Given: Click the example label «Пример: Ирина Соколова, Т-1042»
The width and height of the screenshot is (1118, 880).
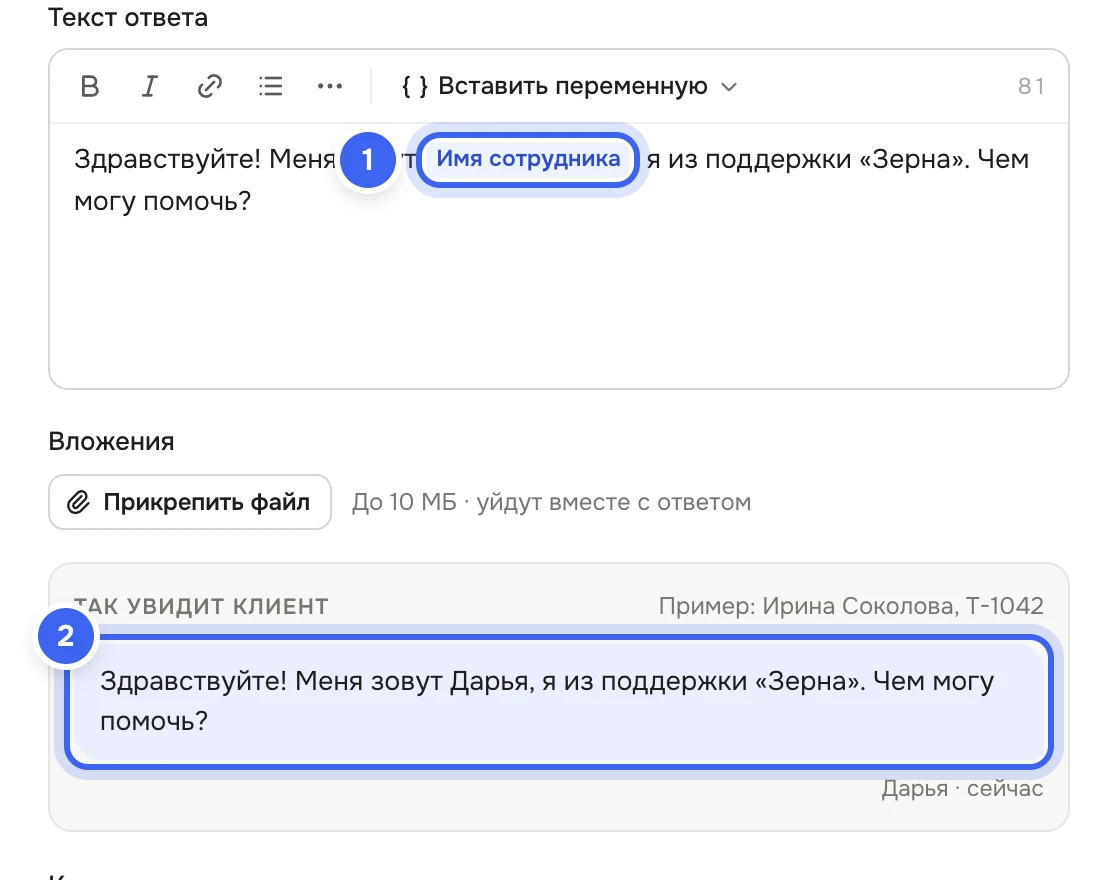Looking at the screenshot, I should [x=851, y=605].
